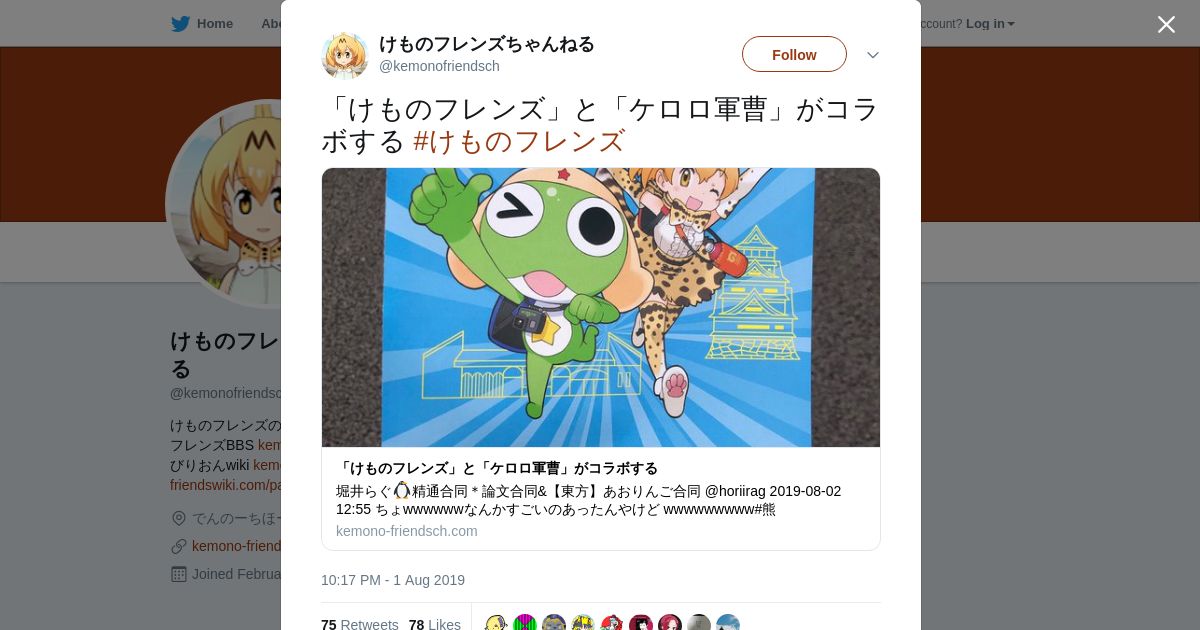Open the card headline about ケロロ軍曹 collaboration
Viewport: 1200px width, 630px height.
pyautogui.click(x=497, y=468)
